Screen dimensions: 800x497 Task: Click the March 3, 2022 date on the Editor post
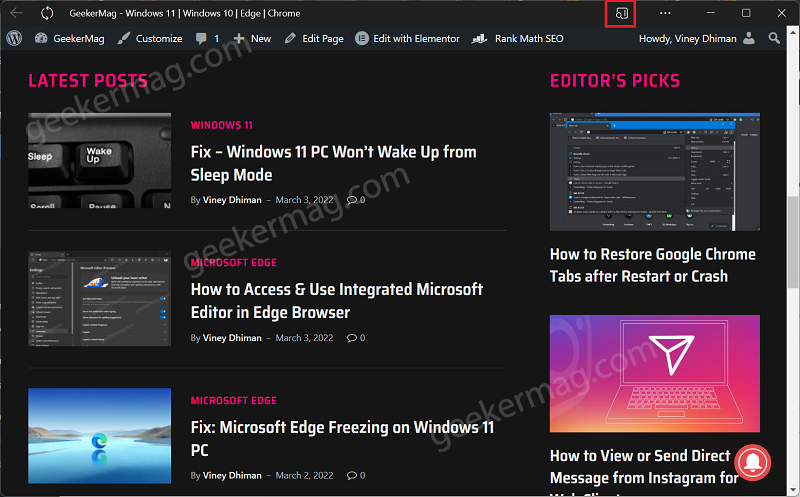(x=304, y=338)
